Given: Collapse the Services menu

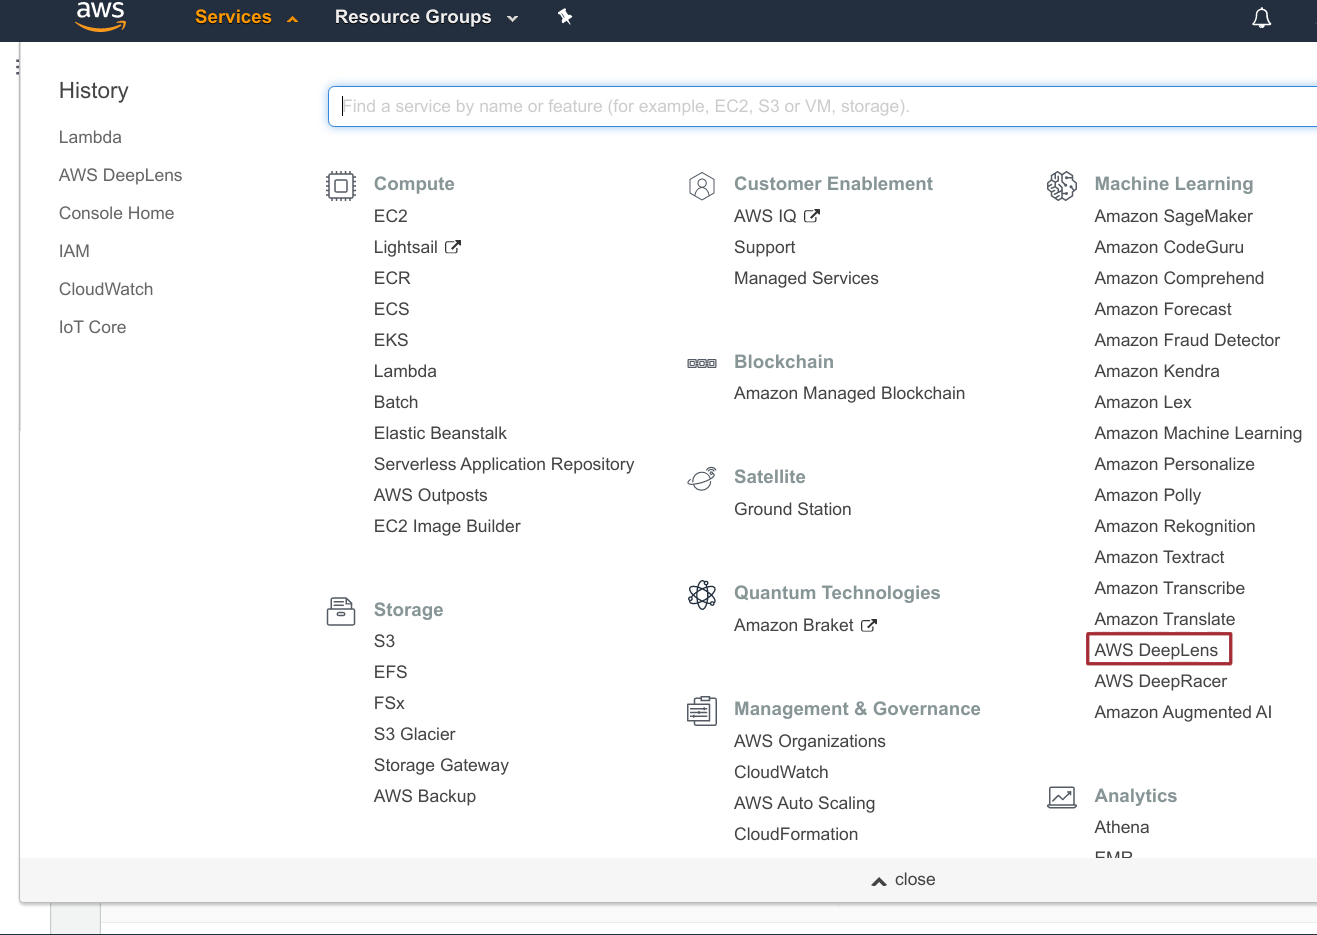Looking at the screenshot, I should (246, 17).
